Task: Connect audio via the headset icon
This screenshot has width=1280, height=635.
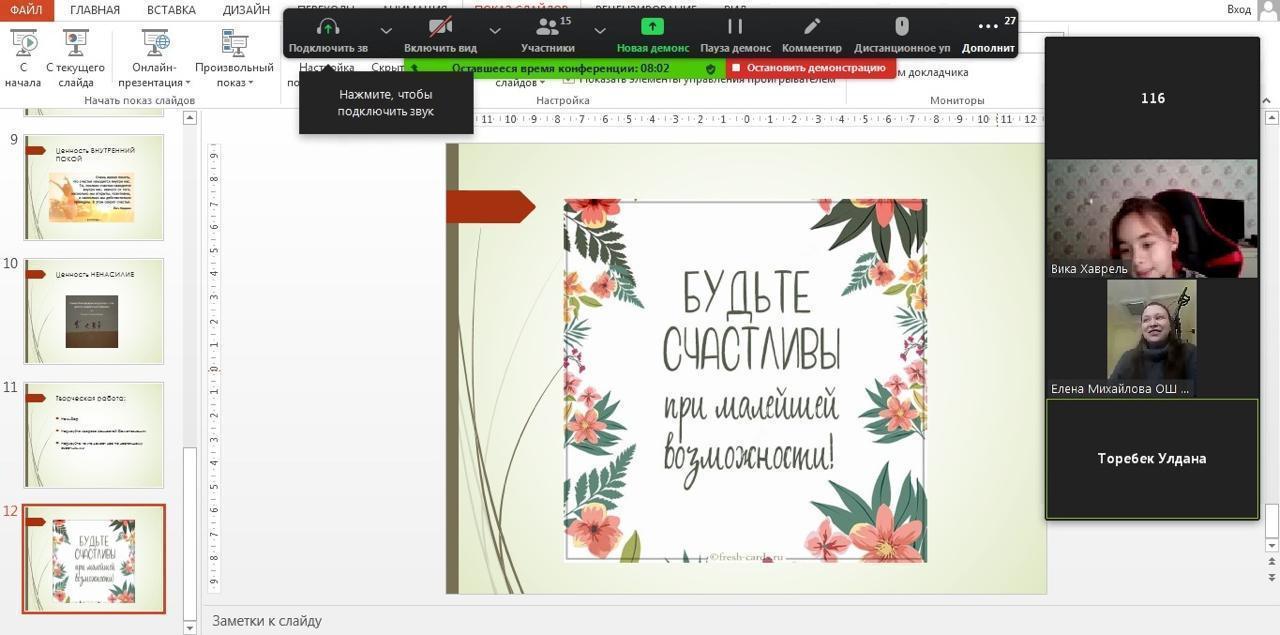Action: click(327, 26)
